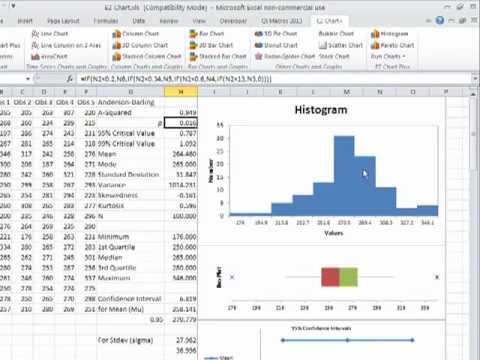This screenshot has width=480, height=360.
Task: Select the 3rd Quartile label cell
Action: pos(131,268)
